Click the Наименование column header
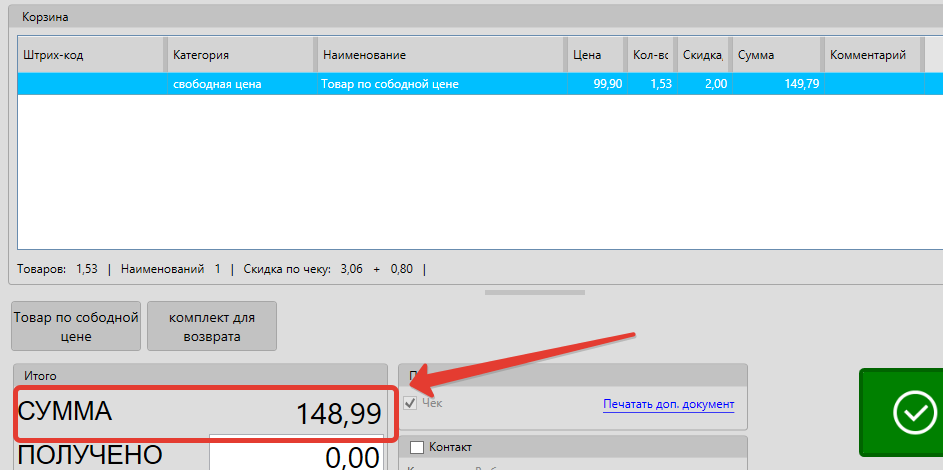943x470 pixels. (440, 55)
